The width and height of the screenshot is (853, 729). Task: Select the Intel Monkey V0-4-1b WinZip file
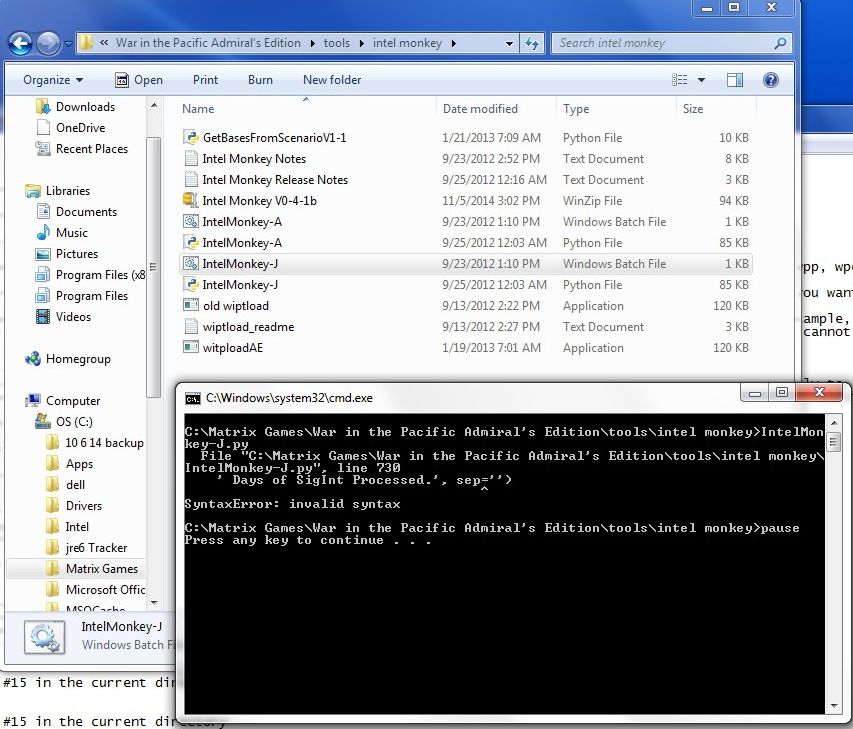coord(259,201)
